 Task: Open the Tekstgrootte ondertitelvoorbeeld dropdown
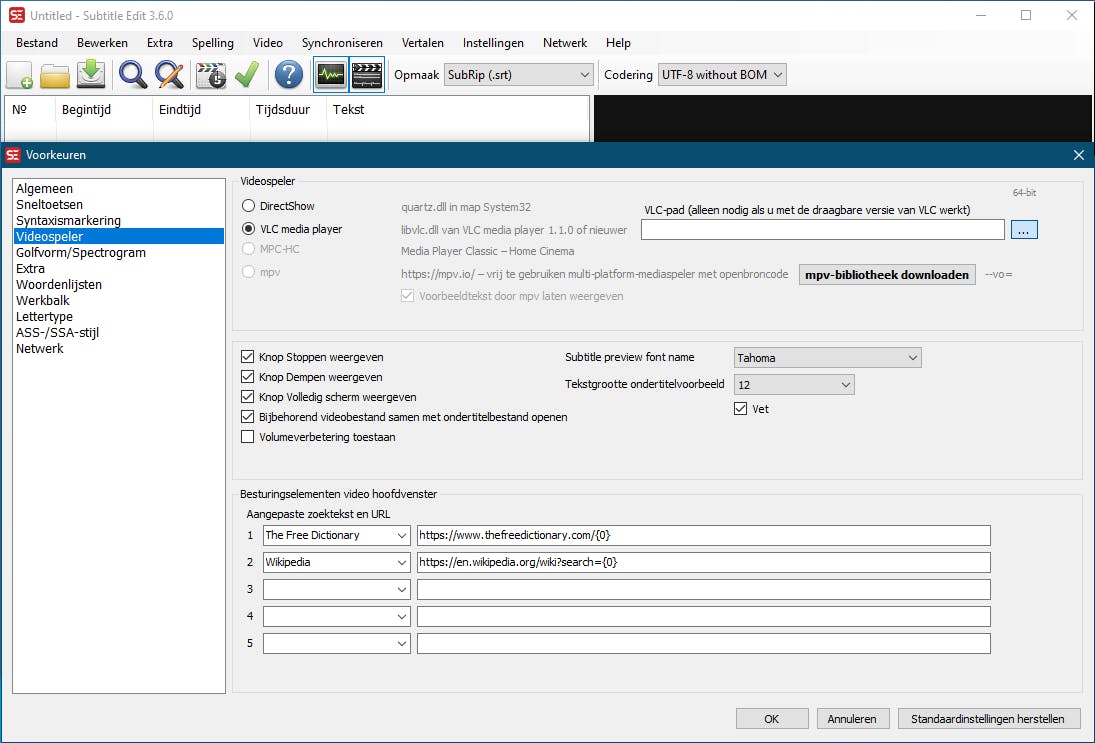point(794,385)
